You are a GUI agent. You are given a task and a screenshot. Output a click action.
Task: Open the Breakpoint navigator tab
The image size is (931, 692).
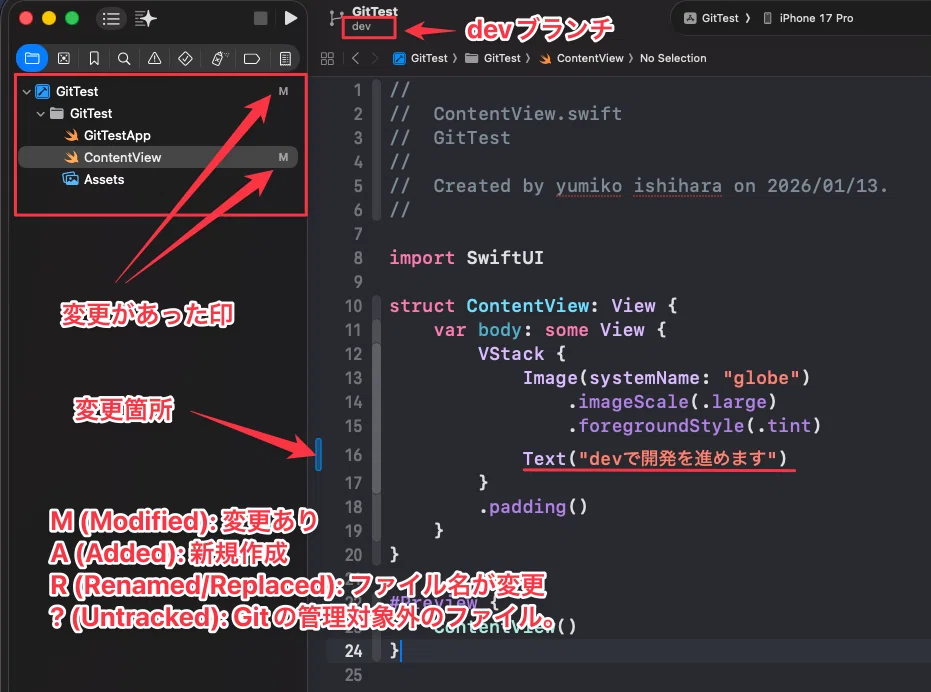click(252, 58)
